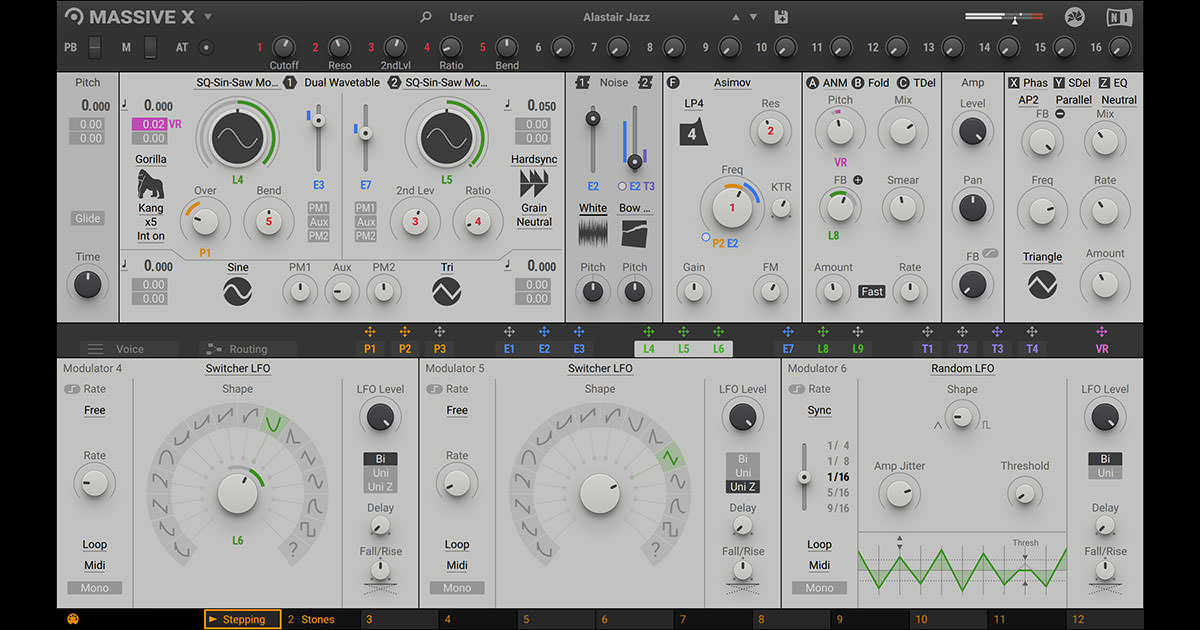Toggle the Mono button in Modulator 4
The height and width of the screenshot is (630, 1200).
coord(95,588)
